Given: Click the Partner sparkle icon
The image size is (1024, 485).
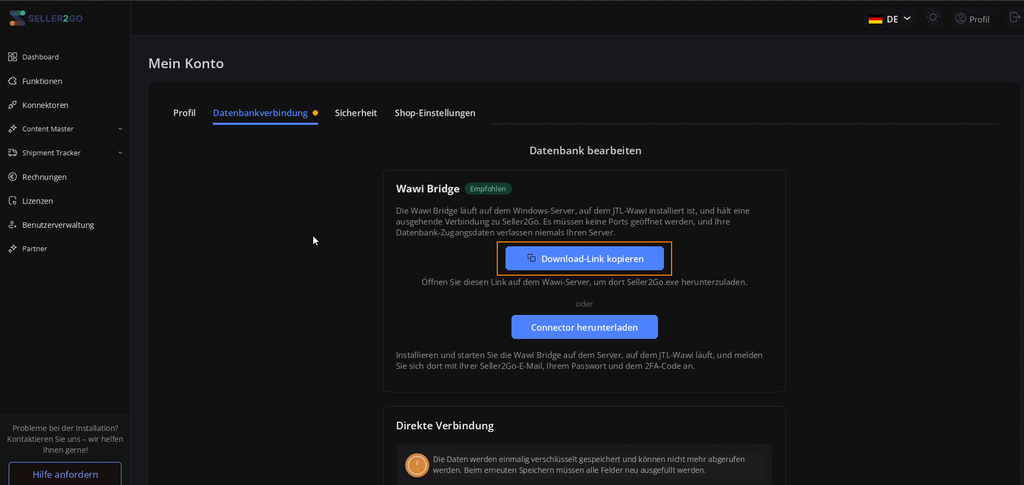Looking at the screenshot, I should point(12,249).
